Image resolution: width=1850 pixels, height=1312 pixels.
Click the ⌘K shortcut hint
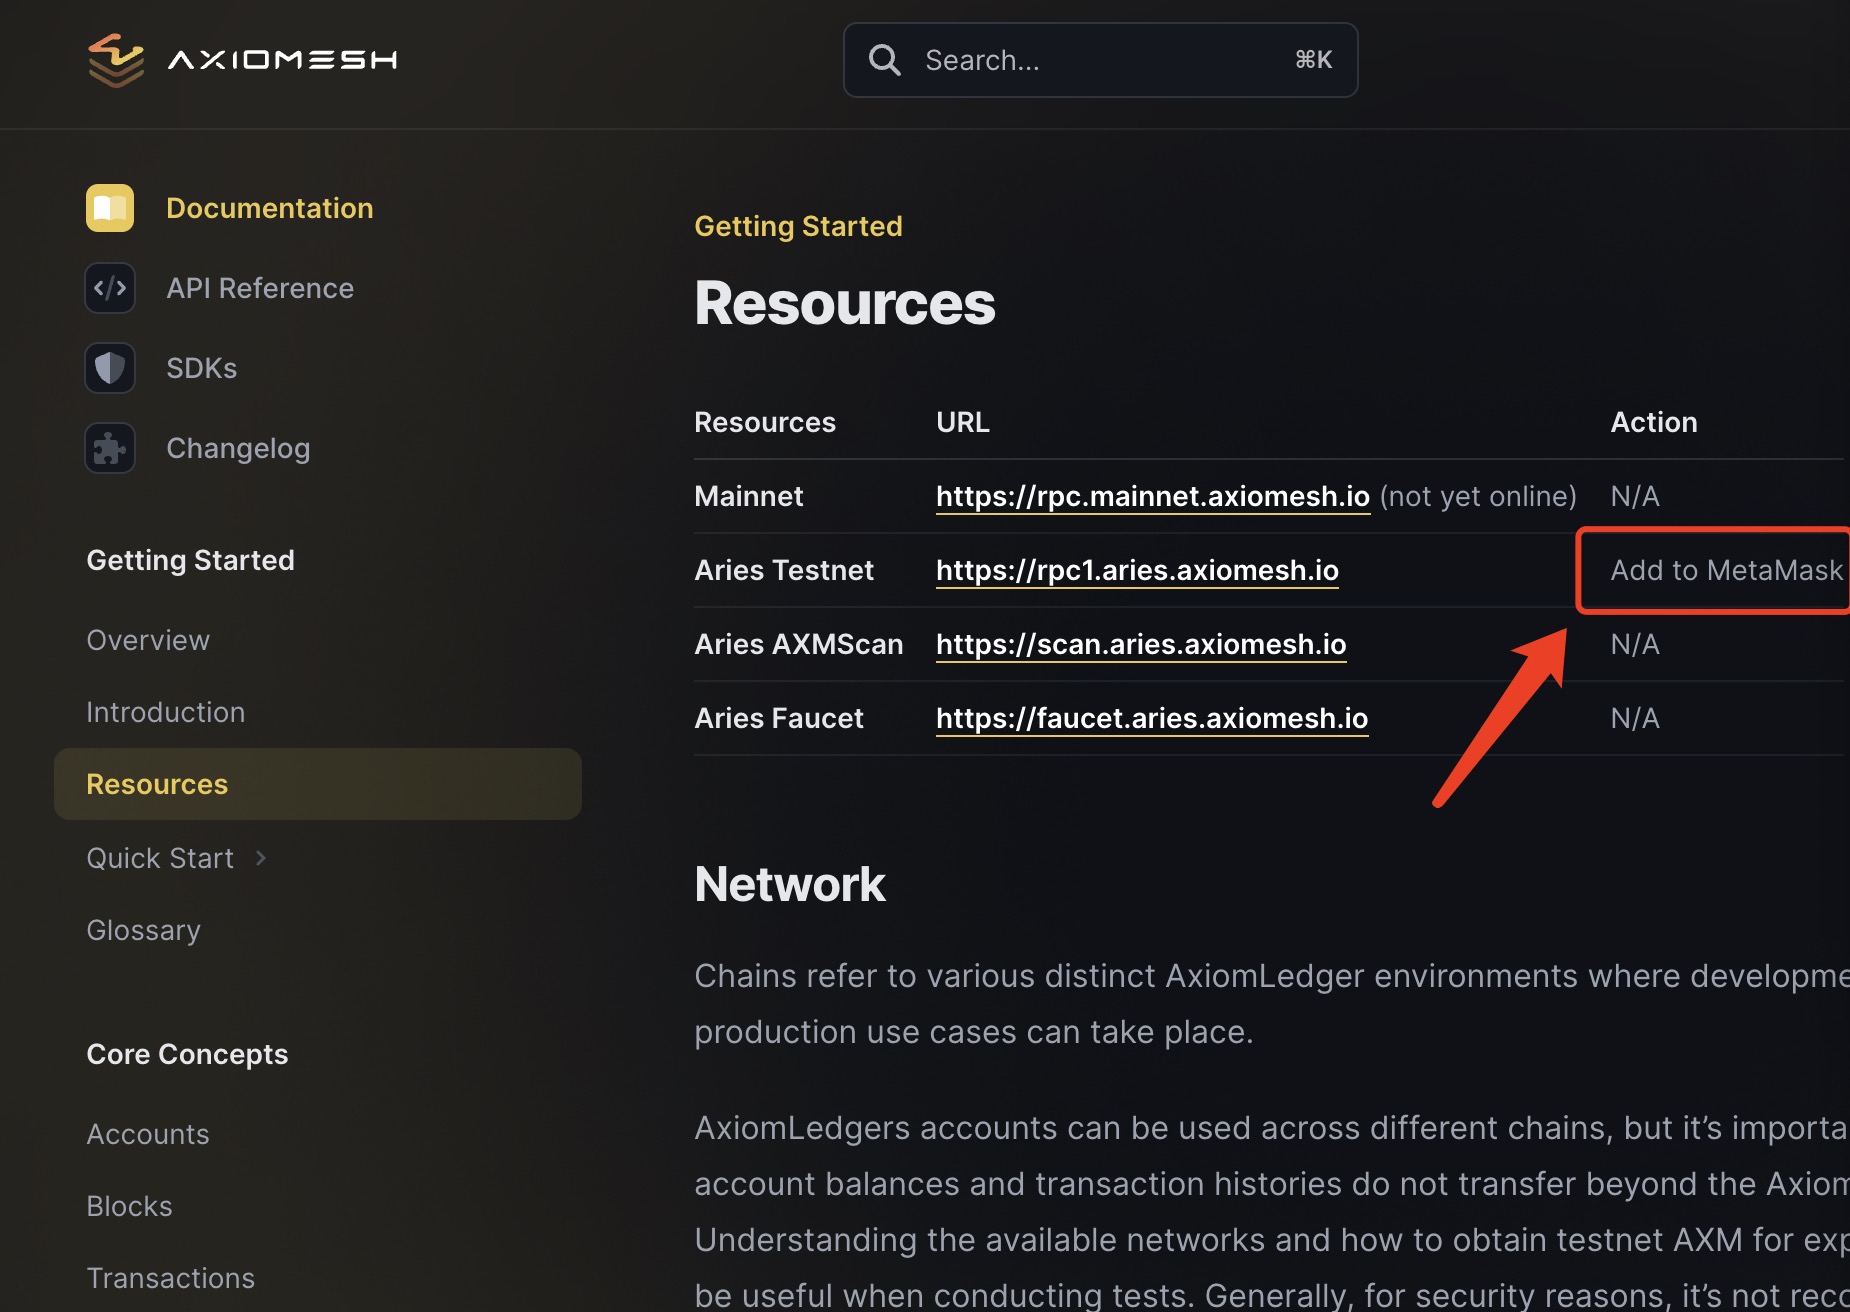pos(1313,60)
